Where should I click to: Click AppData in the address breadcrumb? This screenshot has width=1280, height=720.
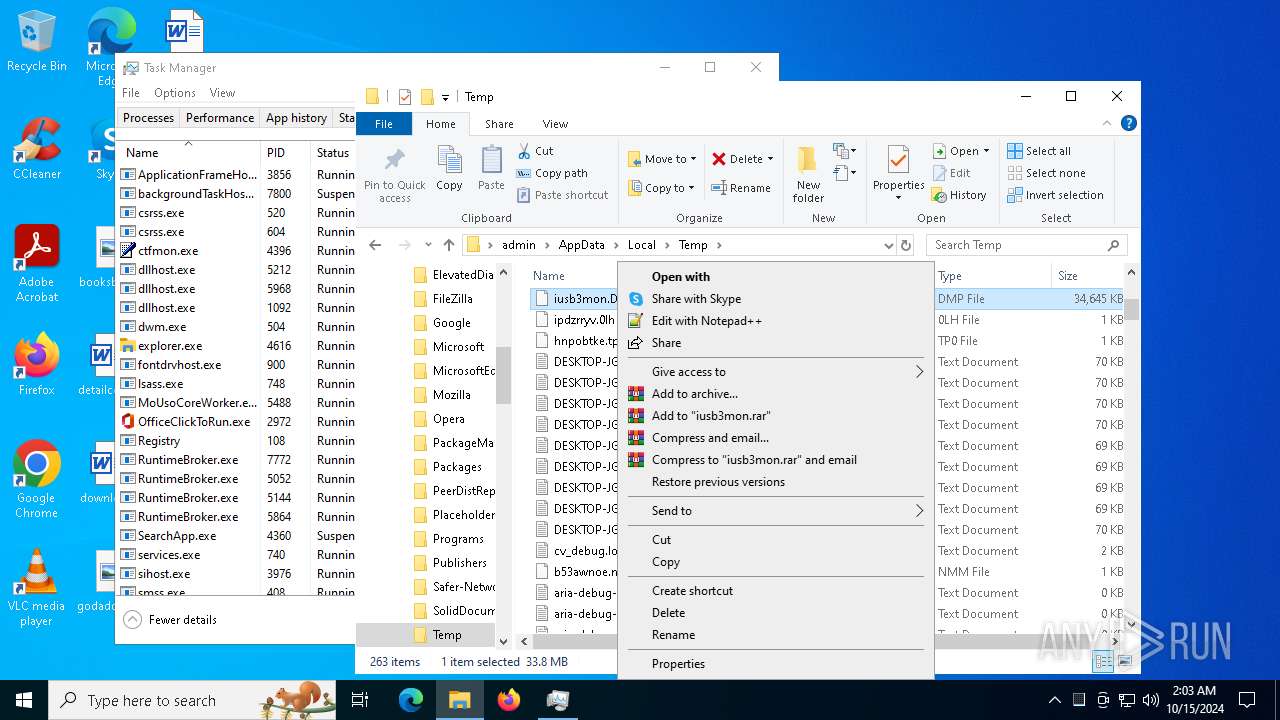[x=581, y=245]
